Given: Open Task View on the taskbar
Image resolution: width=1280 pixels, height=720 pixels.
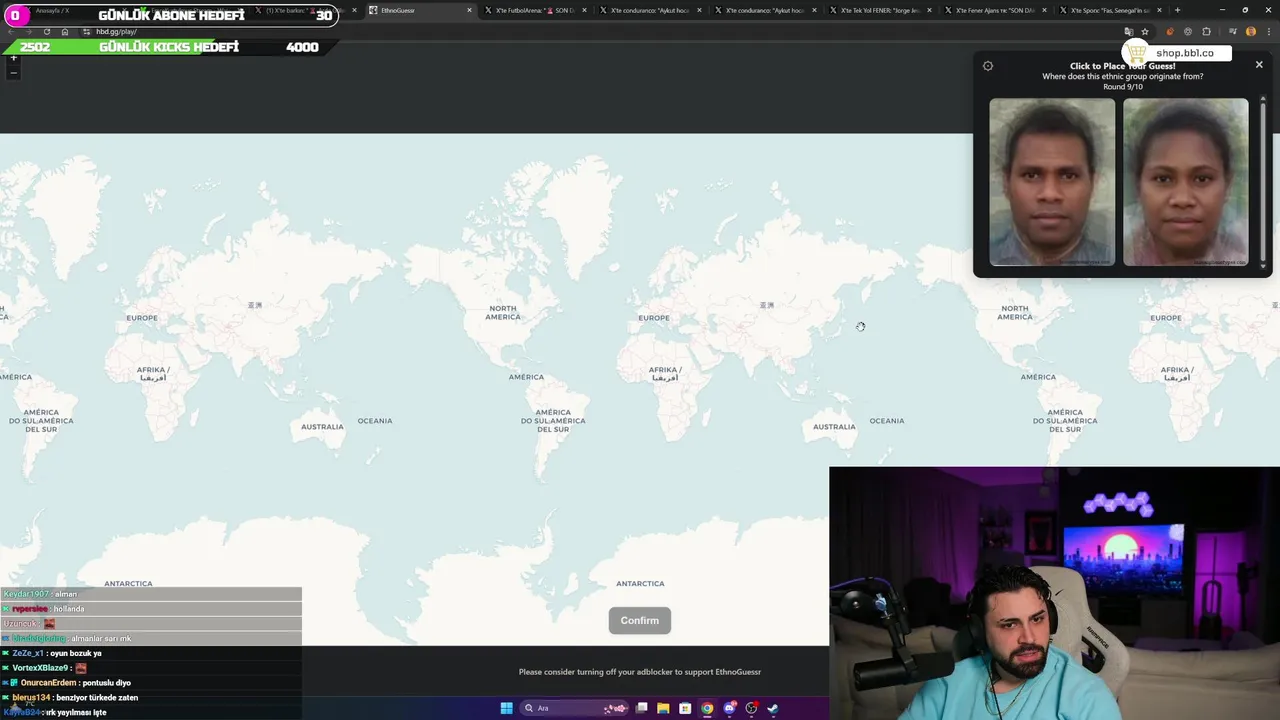Looking at the screenshot, I should tap(641, 708).
